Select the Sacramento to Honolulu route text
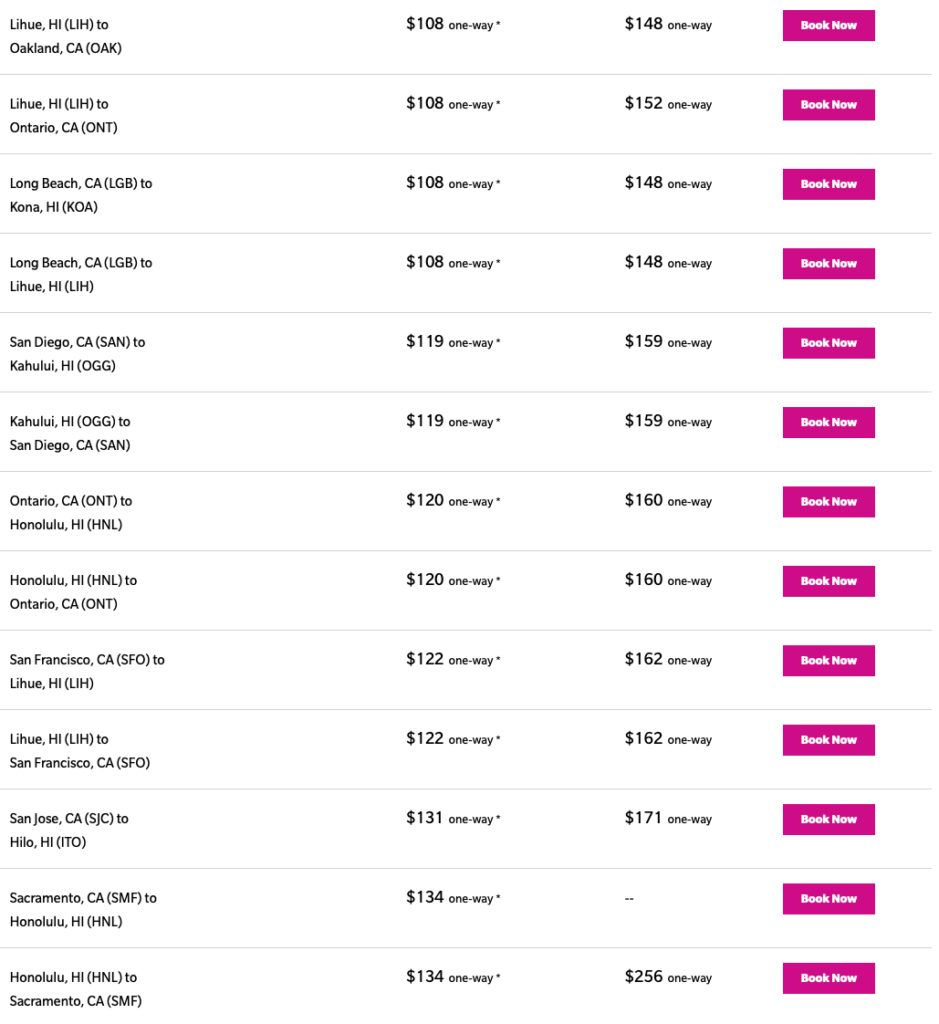This screenshot has height=1024, width=939. (x=83, y=909)
